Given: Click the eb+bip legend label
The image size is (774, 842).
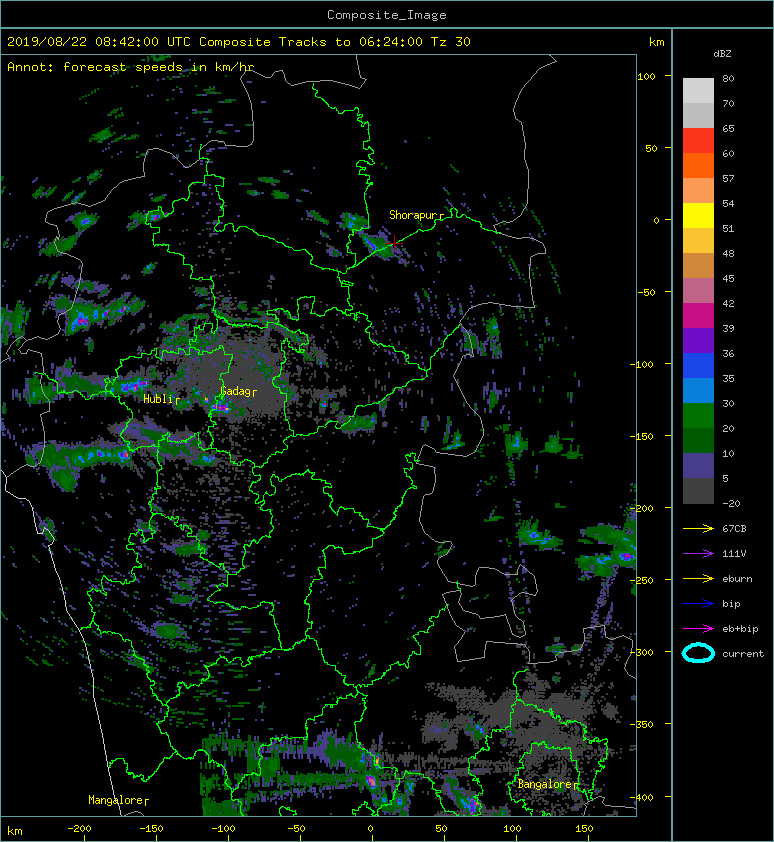Looking at the screenshot, I should click(740, 629).
